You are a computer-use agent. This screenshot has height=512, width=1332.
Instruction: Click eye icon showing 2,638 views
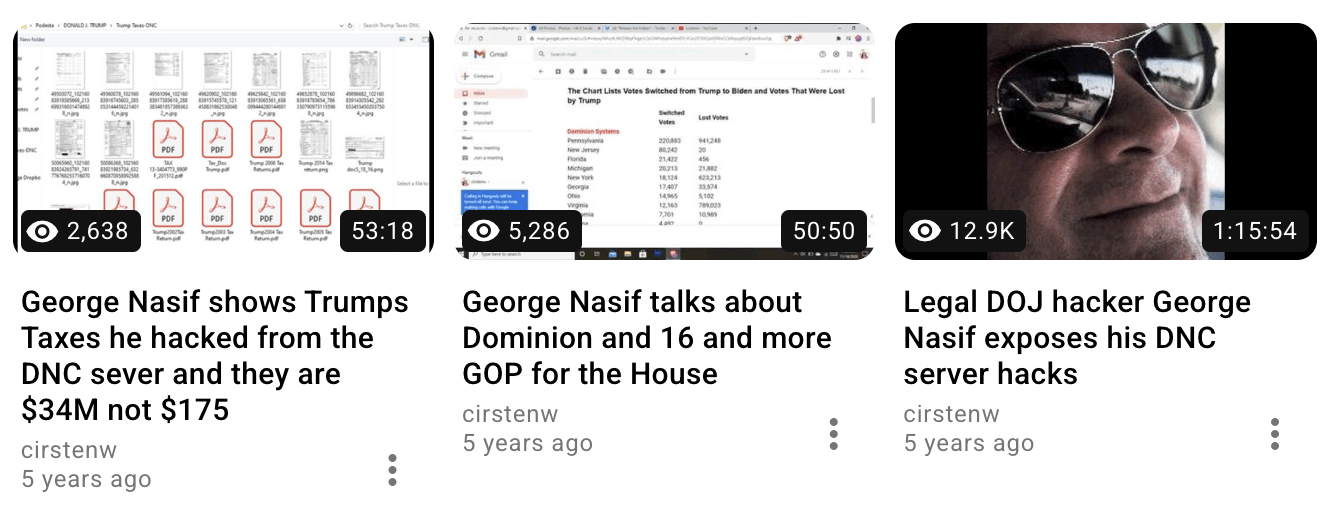pyautogui.click(x=42, y=232)
